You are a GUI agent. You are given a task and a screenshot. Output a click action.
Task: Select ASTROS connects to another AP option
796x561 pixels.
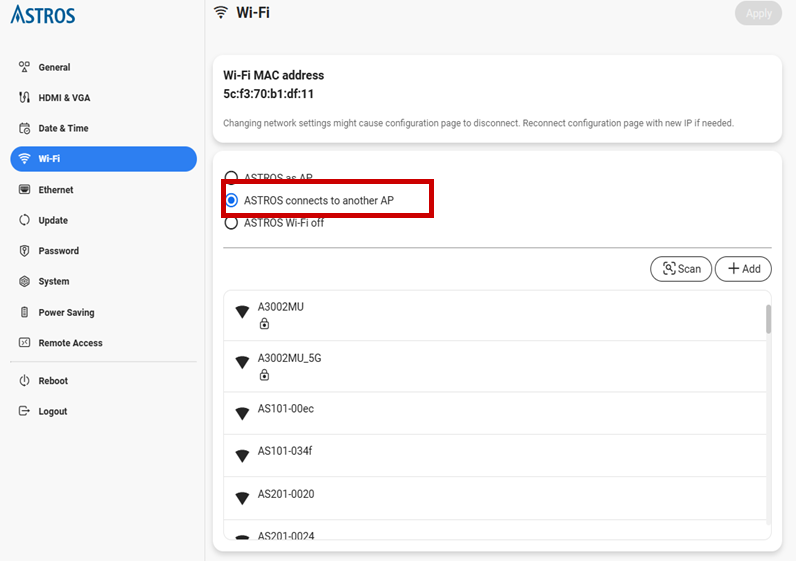pos(232,201)
